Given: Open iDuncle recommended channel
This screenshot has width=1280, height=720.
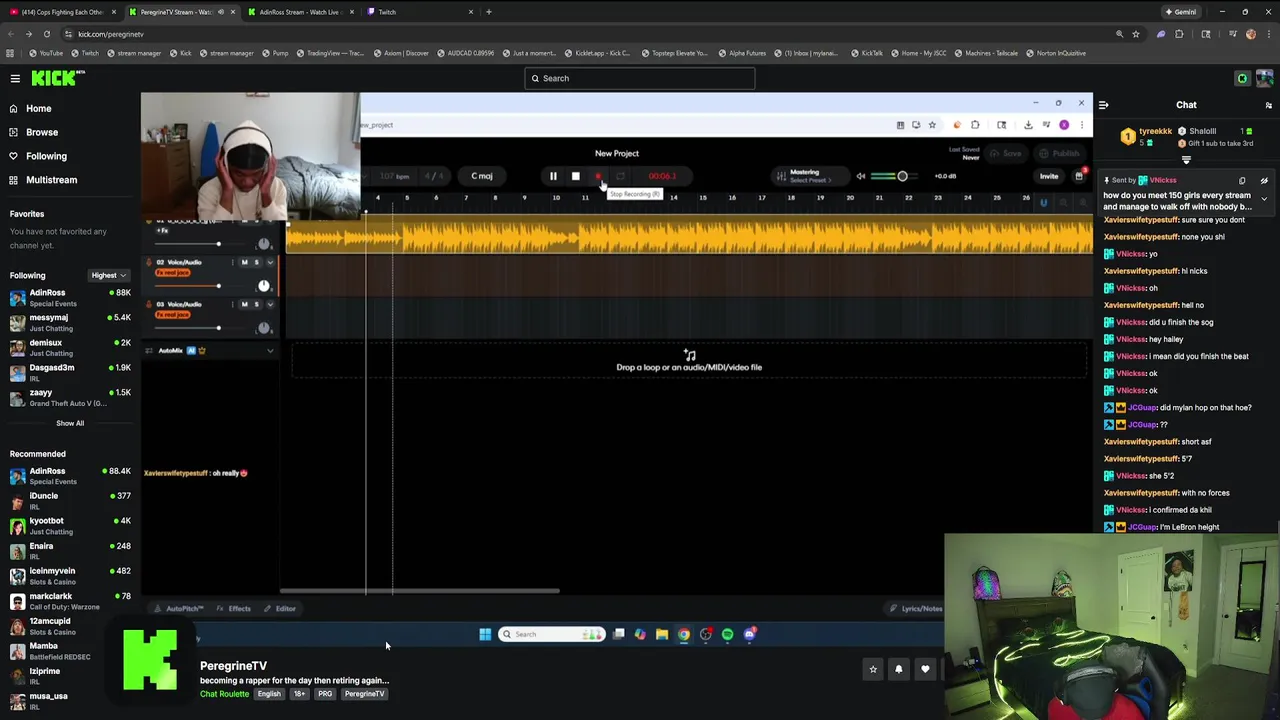Looking at the screenshot, I should click(x=70, y=501).
